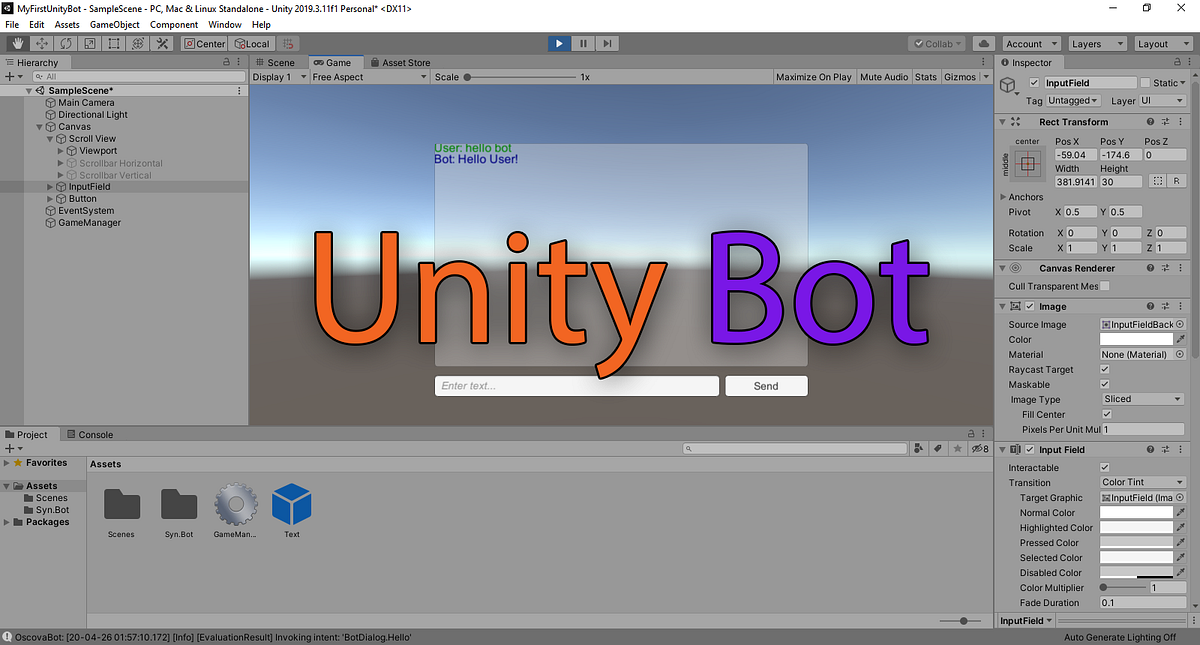Uncheck the Maskable option
1200x645 pixels.
click(1106, 384)
